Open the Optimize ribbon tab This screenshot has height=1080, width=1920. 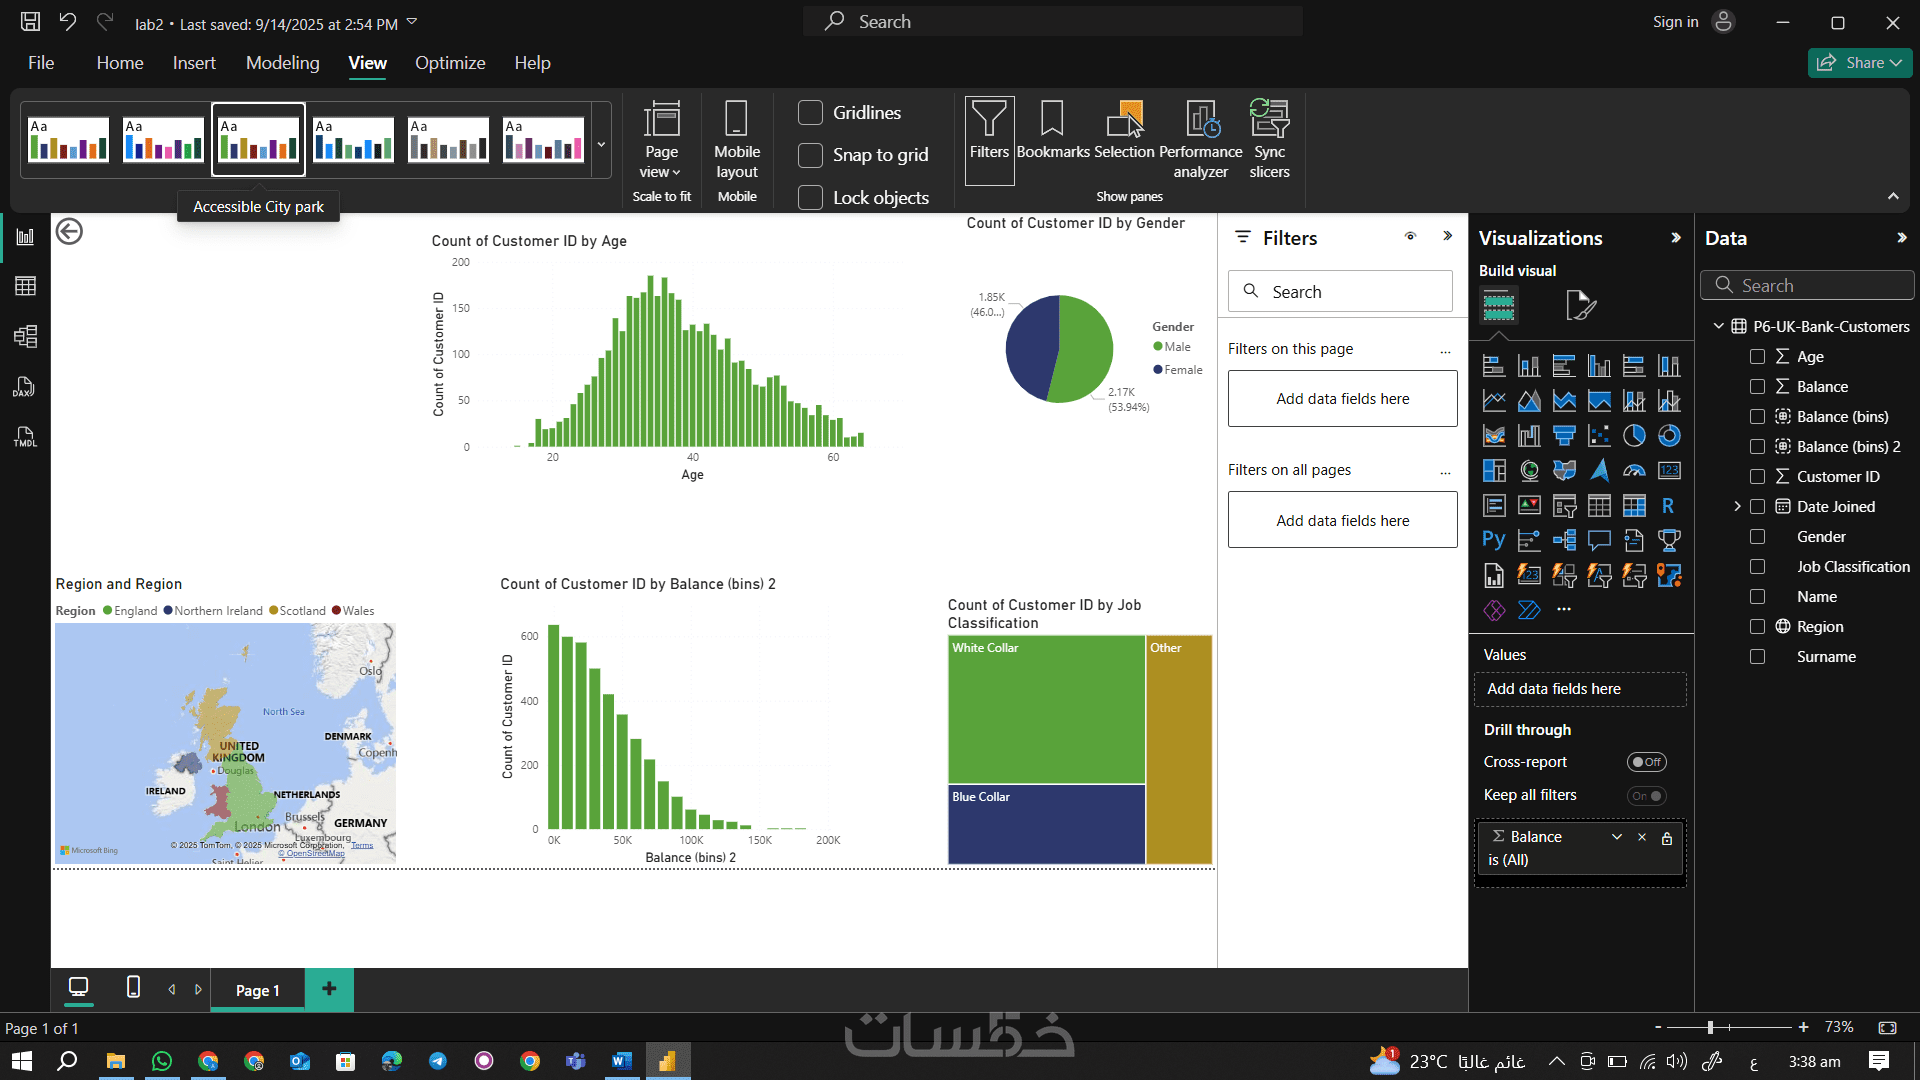450,63
